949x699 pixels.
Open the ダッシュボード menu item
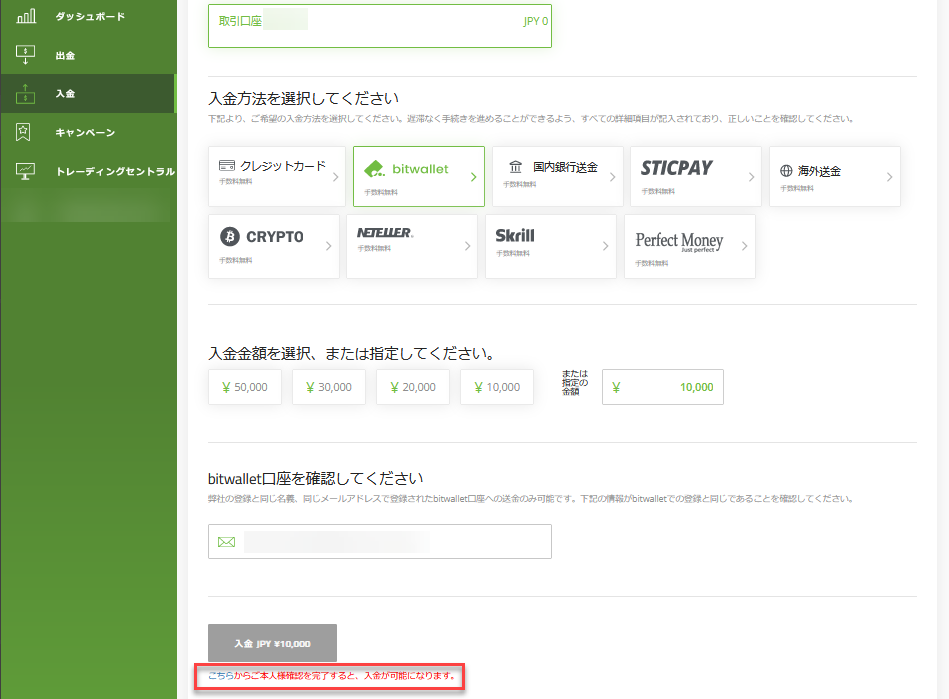click(x=90, y=16)
